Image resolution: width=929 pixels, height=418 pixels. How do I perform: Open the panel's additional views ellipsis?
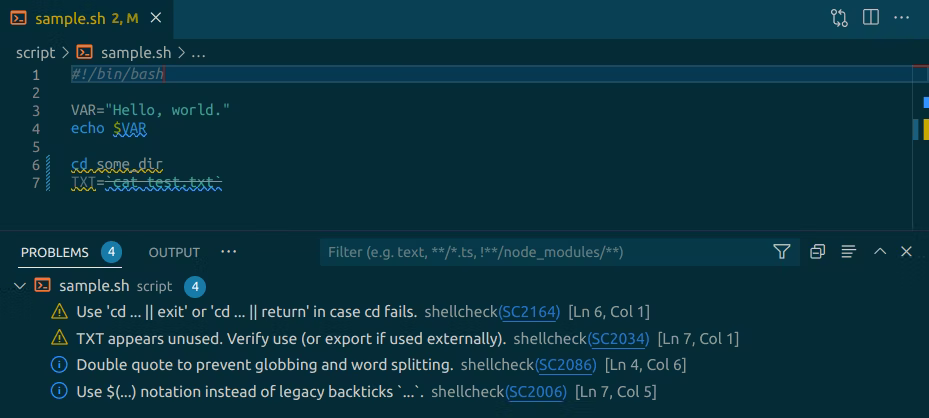tap(229, 252)
